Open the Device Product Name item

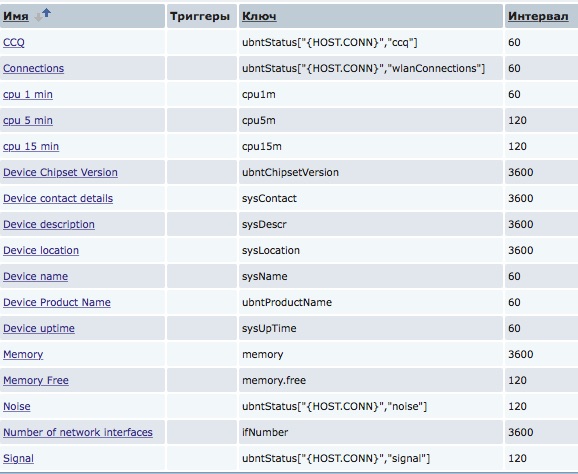pyautogui.click(x=57, y=302)
